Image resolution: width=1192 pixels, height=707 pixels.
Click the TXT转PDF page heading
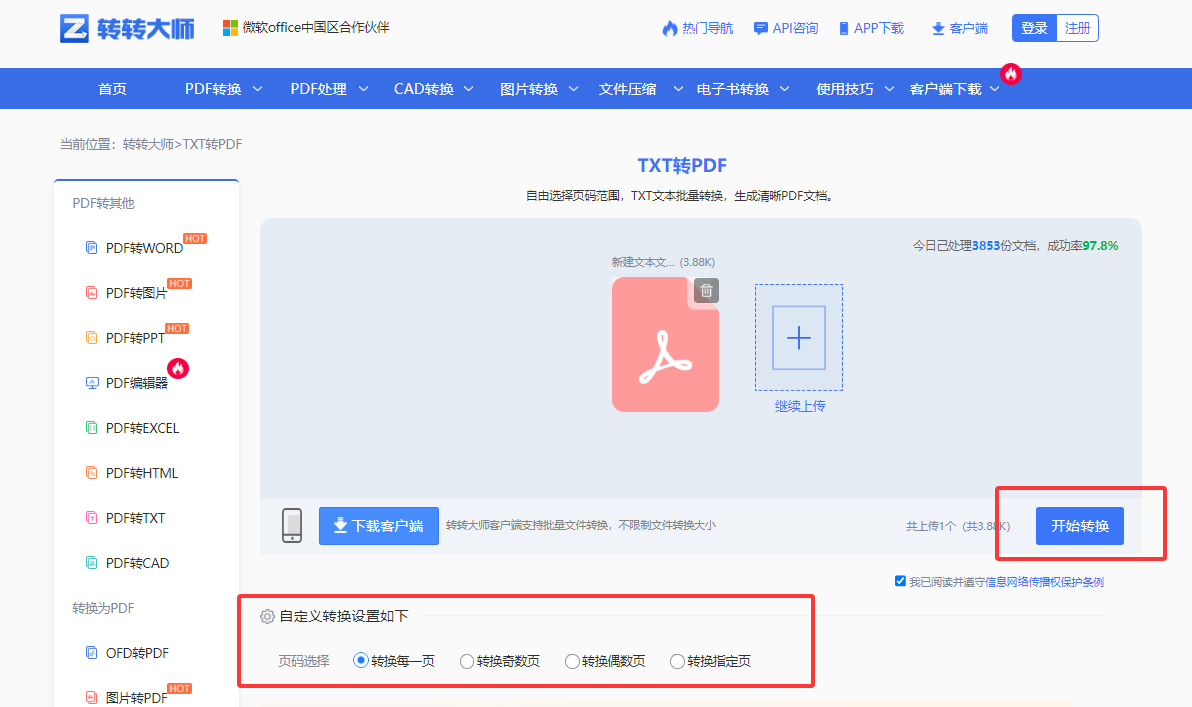tap(682, 166)
